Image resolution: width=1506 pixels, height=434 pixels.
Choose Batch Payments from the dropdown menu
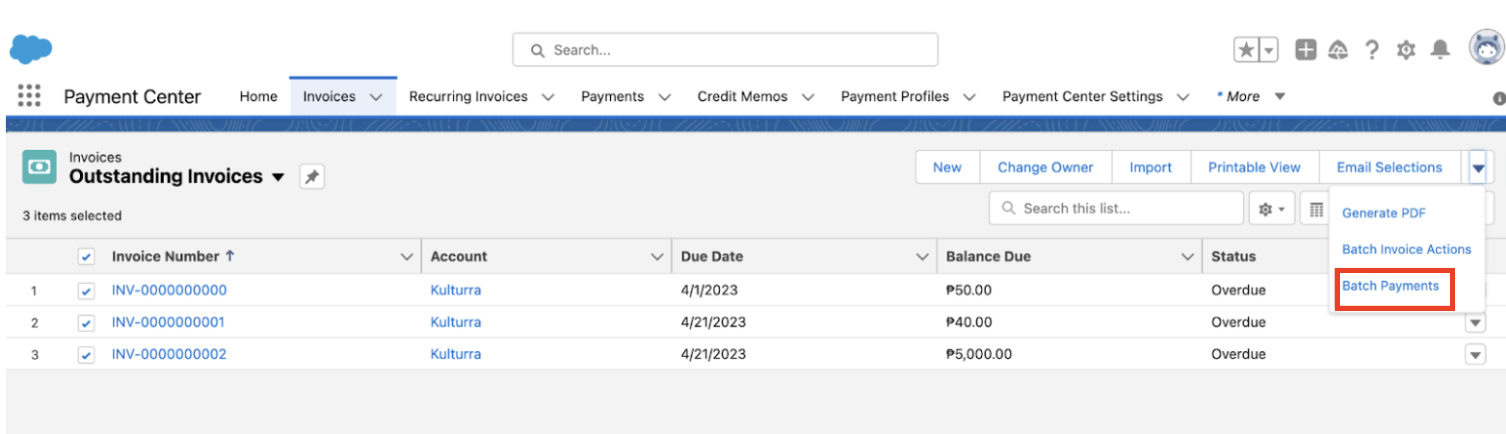1390,286
